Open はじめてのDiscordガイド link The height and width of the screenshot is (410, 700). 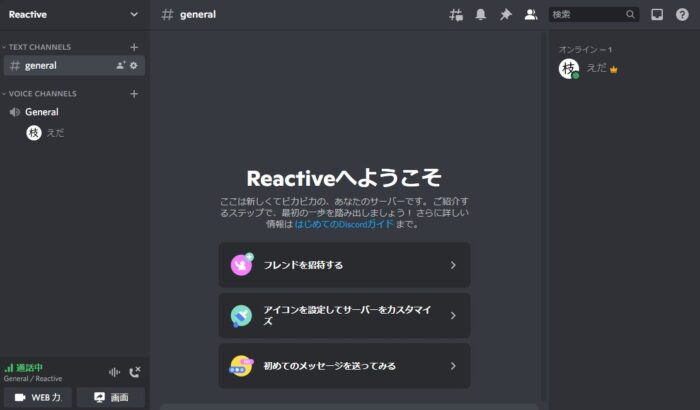pos(344,224)
